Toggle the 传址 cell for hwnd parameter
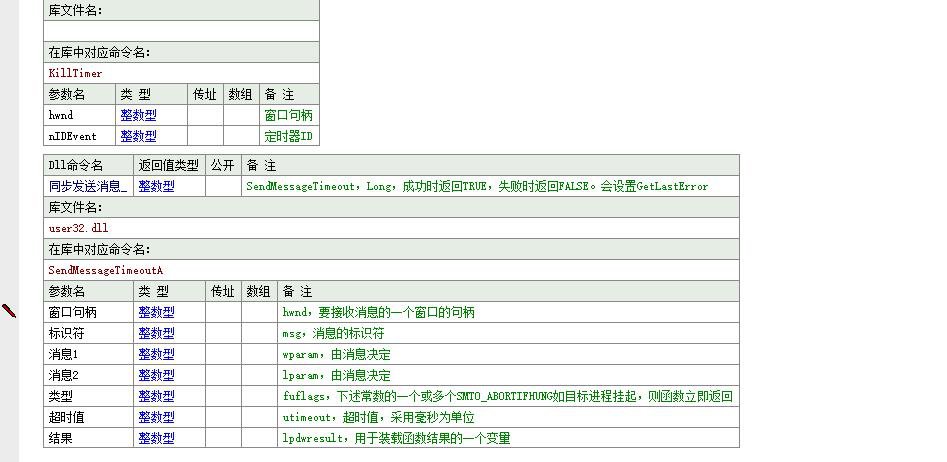Image resolution: width=947 pixels, height=462 pixels. pyautogui.click(x=204, y=115)
